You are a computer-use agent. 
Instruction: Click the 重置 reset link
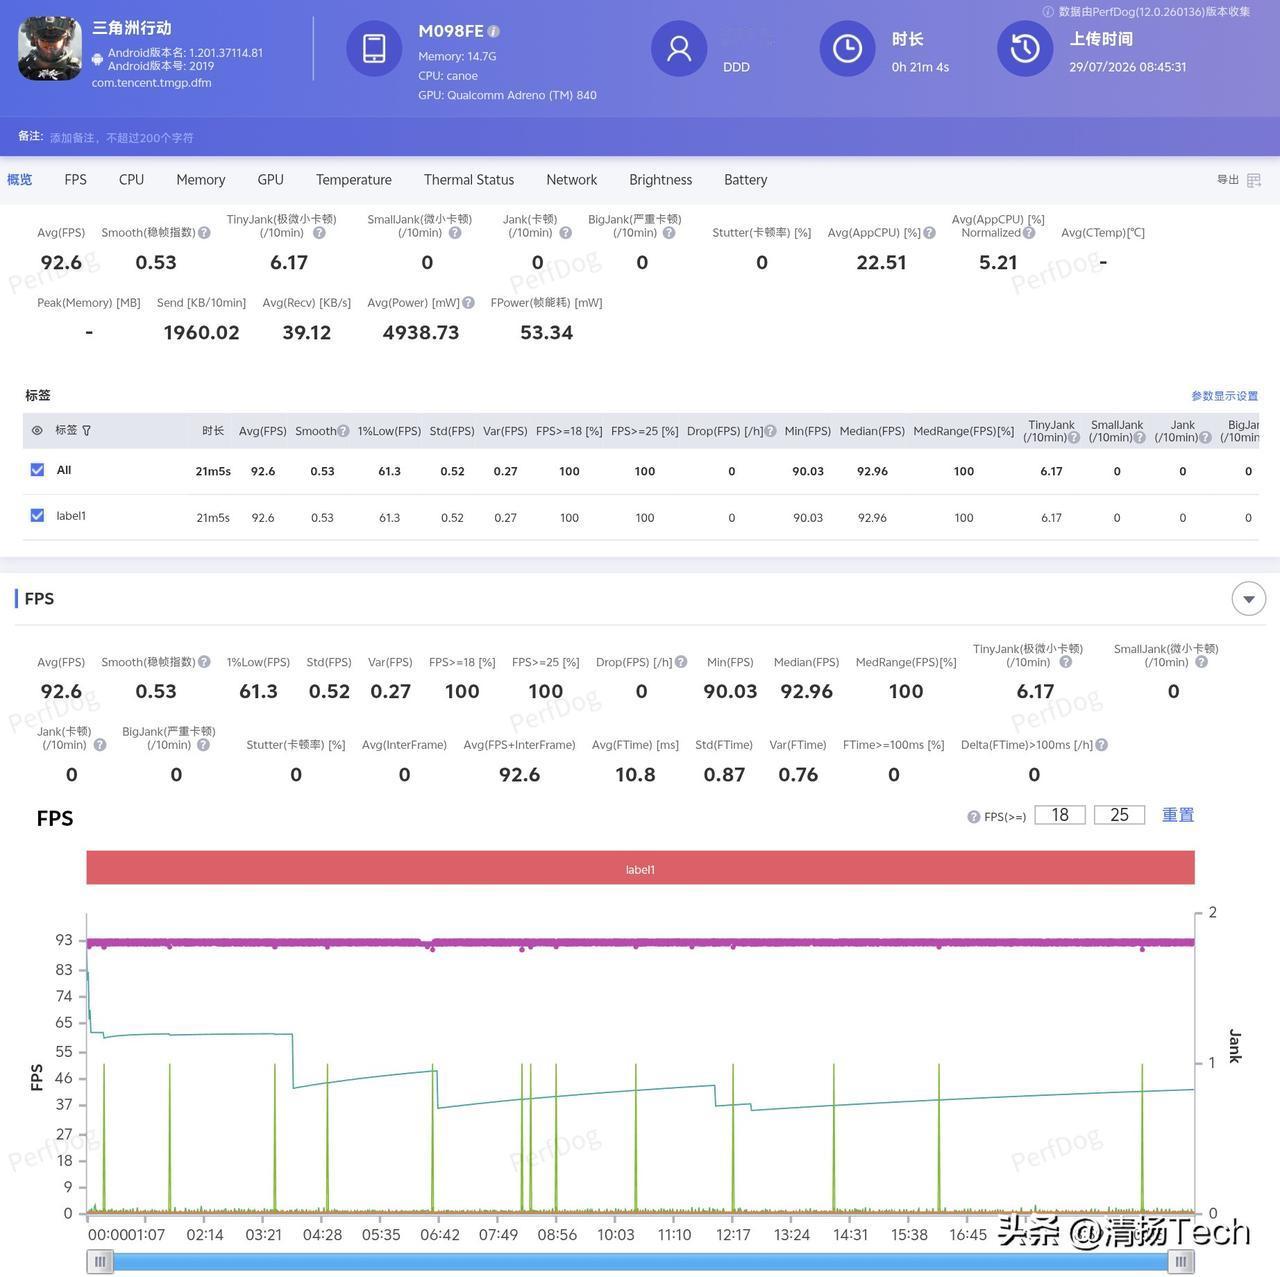click(x=1178, y=815)
